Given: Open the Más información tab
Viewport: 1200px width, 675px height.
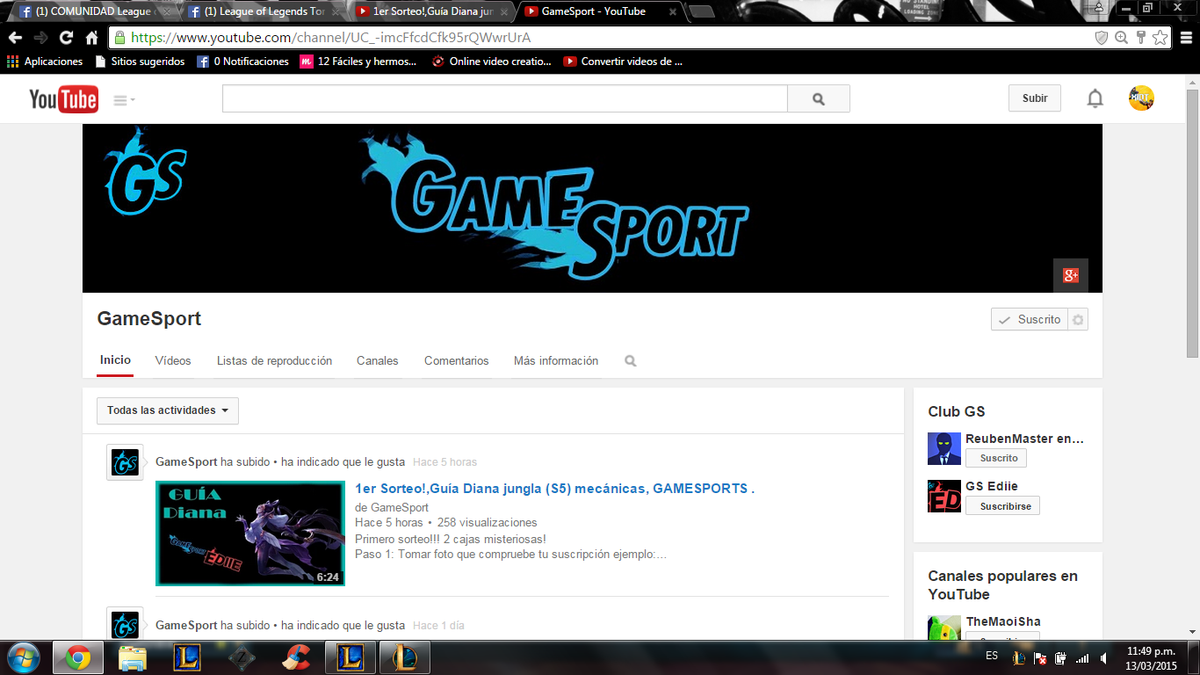Looking at the screenshot, I should tap(556, 361).
